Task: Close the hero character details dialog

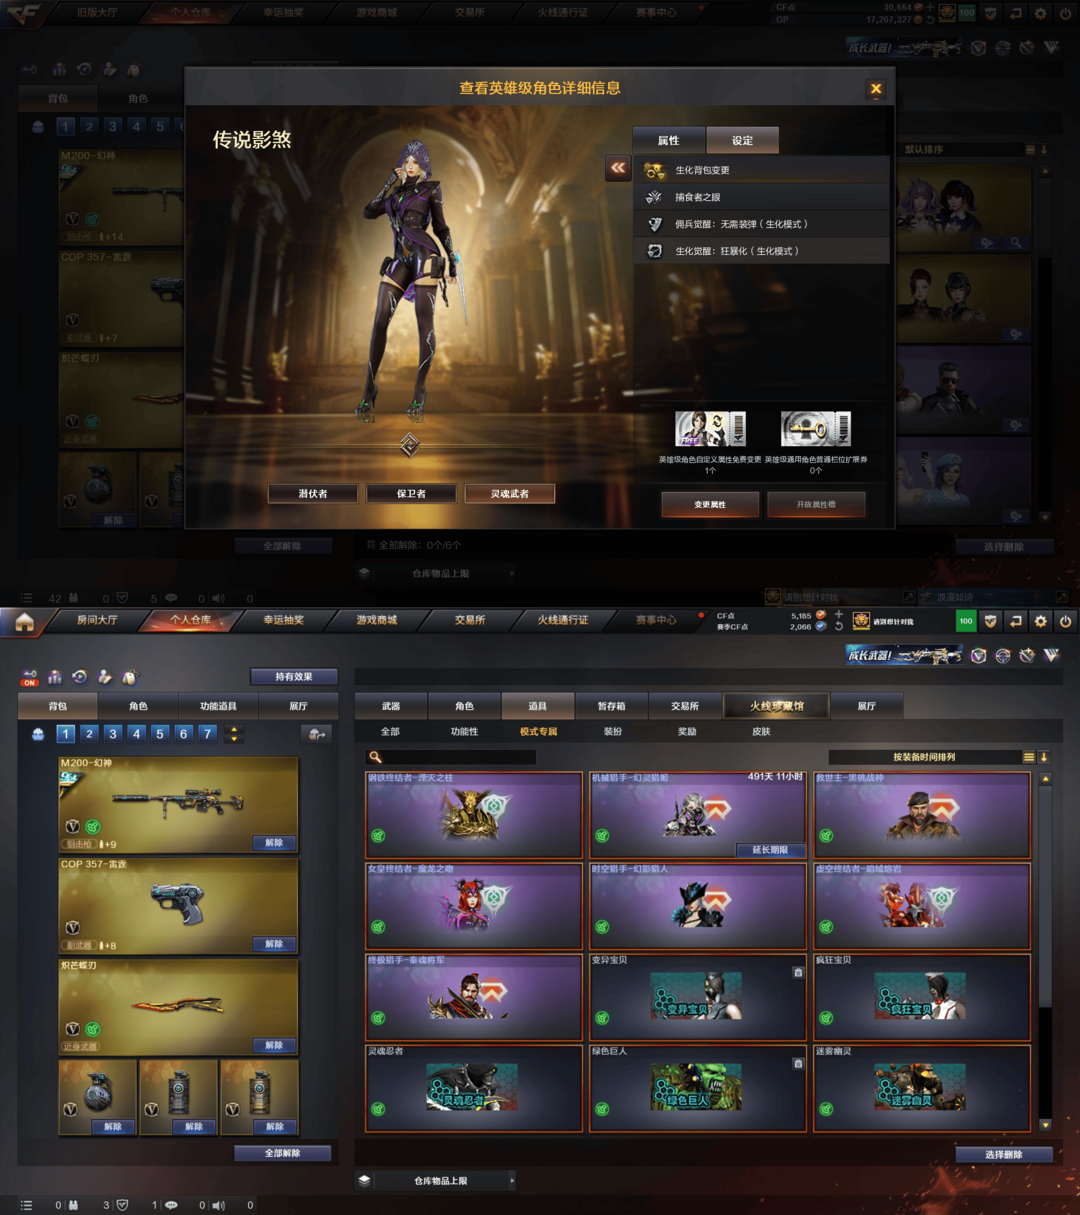Action: pyautogui.click(x=875, y=89)
